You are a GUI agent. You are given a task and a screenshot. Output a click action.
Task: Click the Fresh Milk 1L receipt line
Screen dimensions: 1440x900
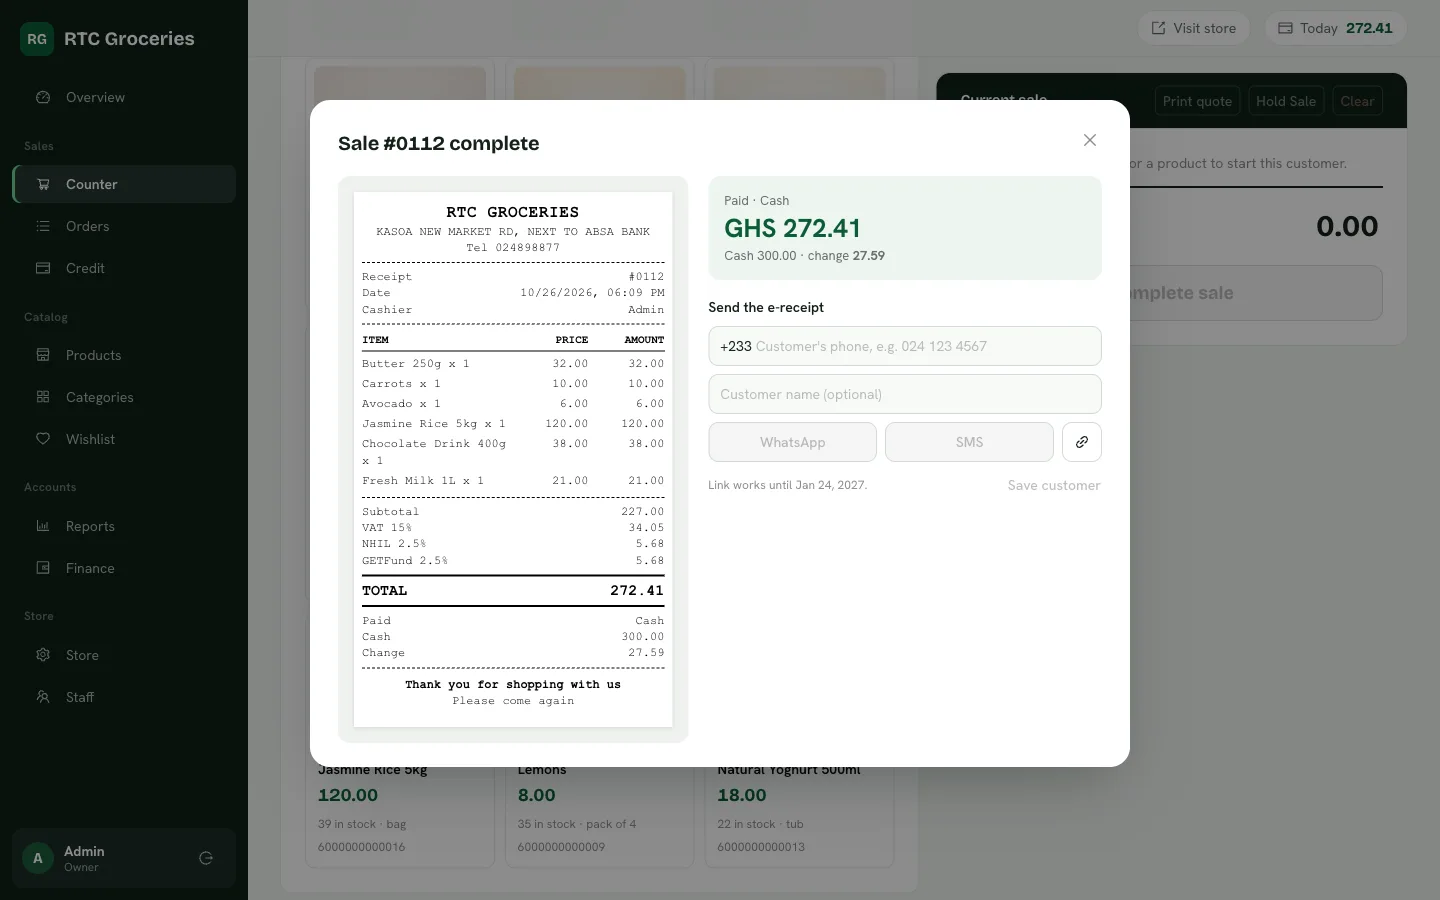(513, 481)
